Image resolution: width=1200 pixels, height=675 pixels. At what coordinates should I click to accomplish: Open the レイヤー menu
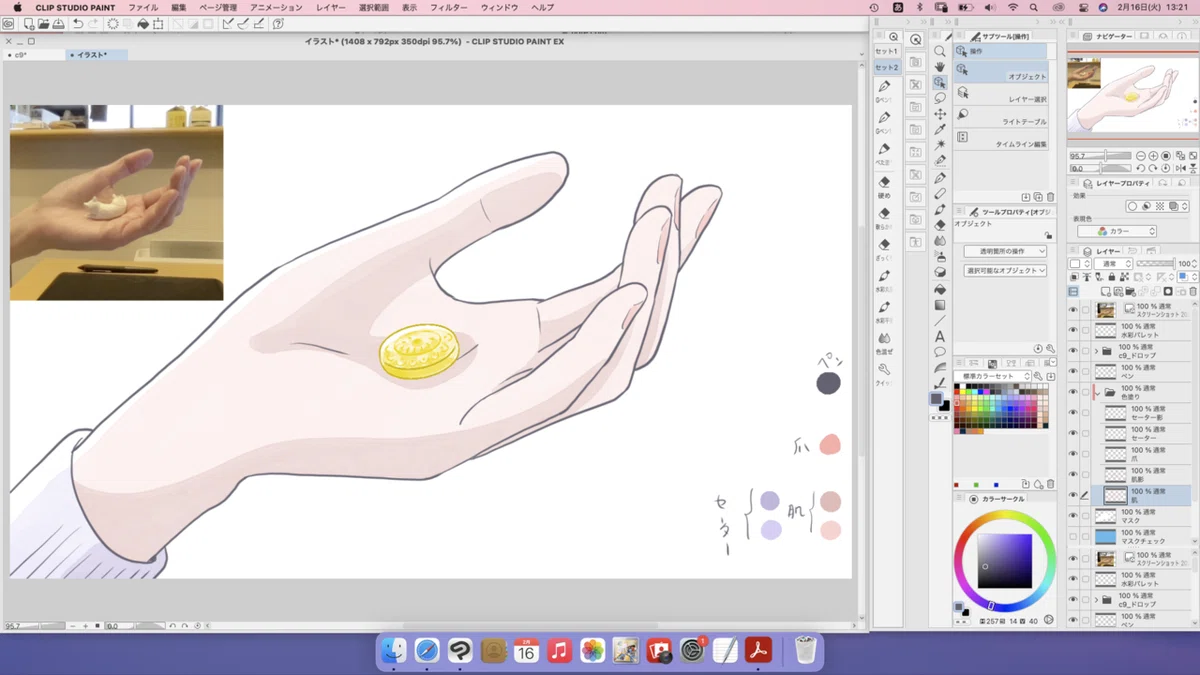click(x=331, y=7)
